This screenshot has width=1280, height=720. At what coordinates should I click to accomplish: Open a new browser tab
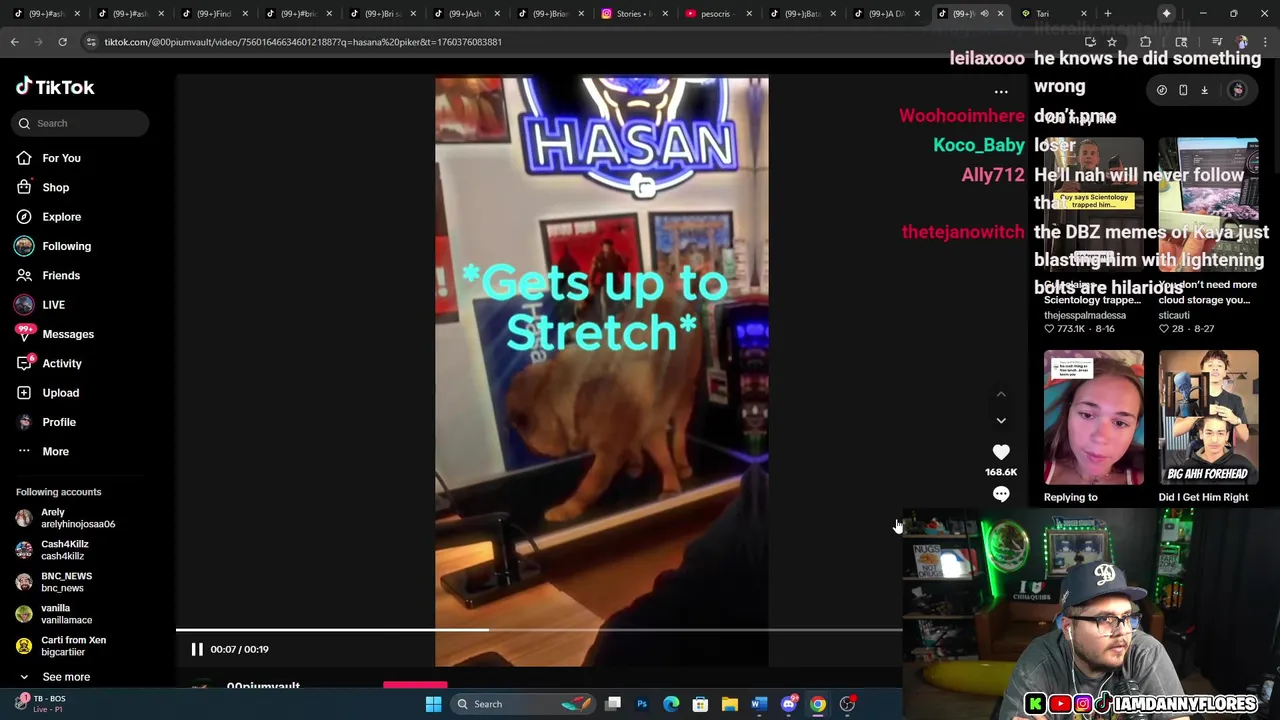(x=1108, y=14)
